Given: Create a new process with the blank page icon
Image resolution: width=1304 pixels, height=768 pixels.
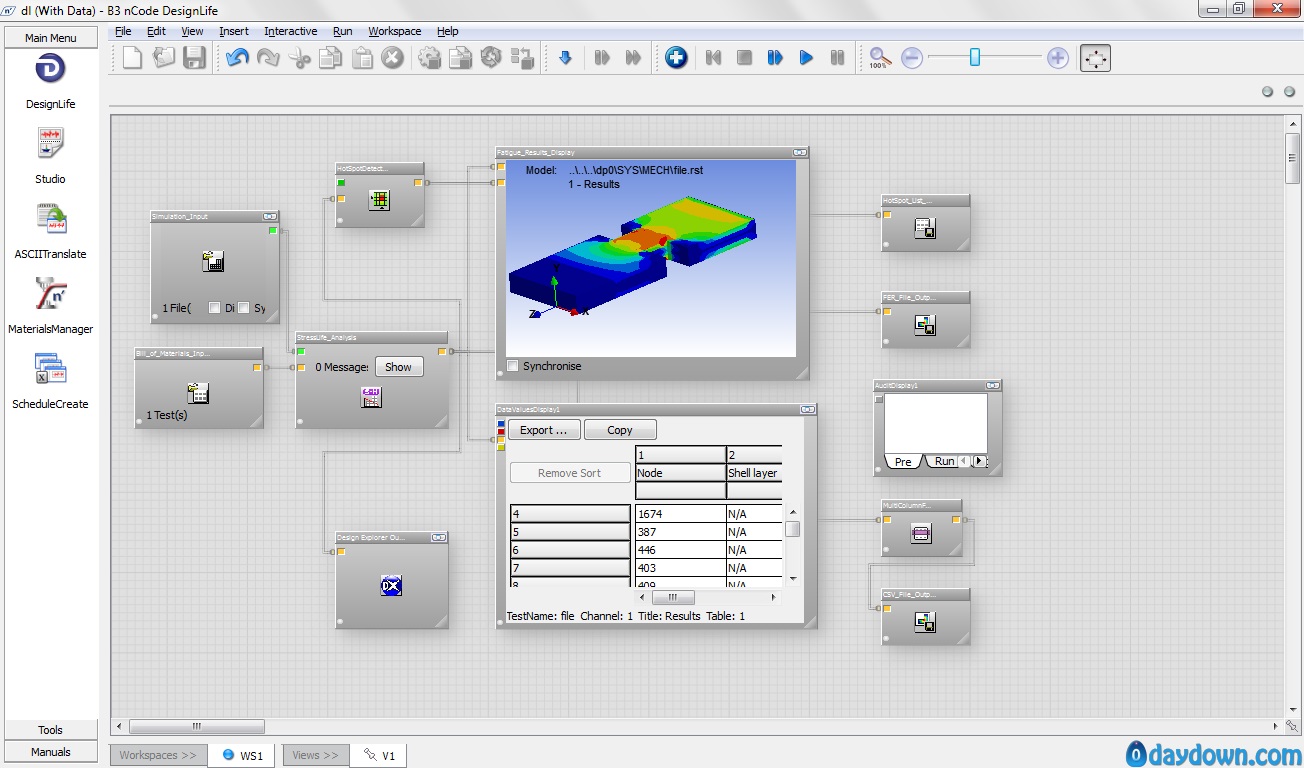Looking at the screenshot, I should [133, 58].
